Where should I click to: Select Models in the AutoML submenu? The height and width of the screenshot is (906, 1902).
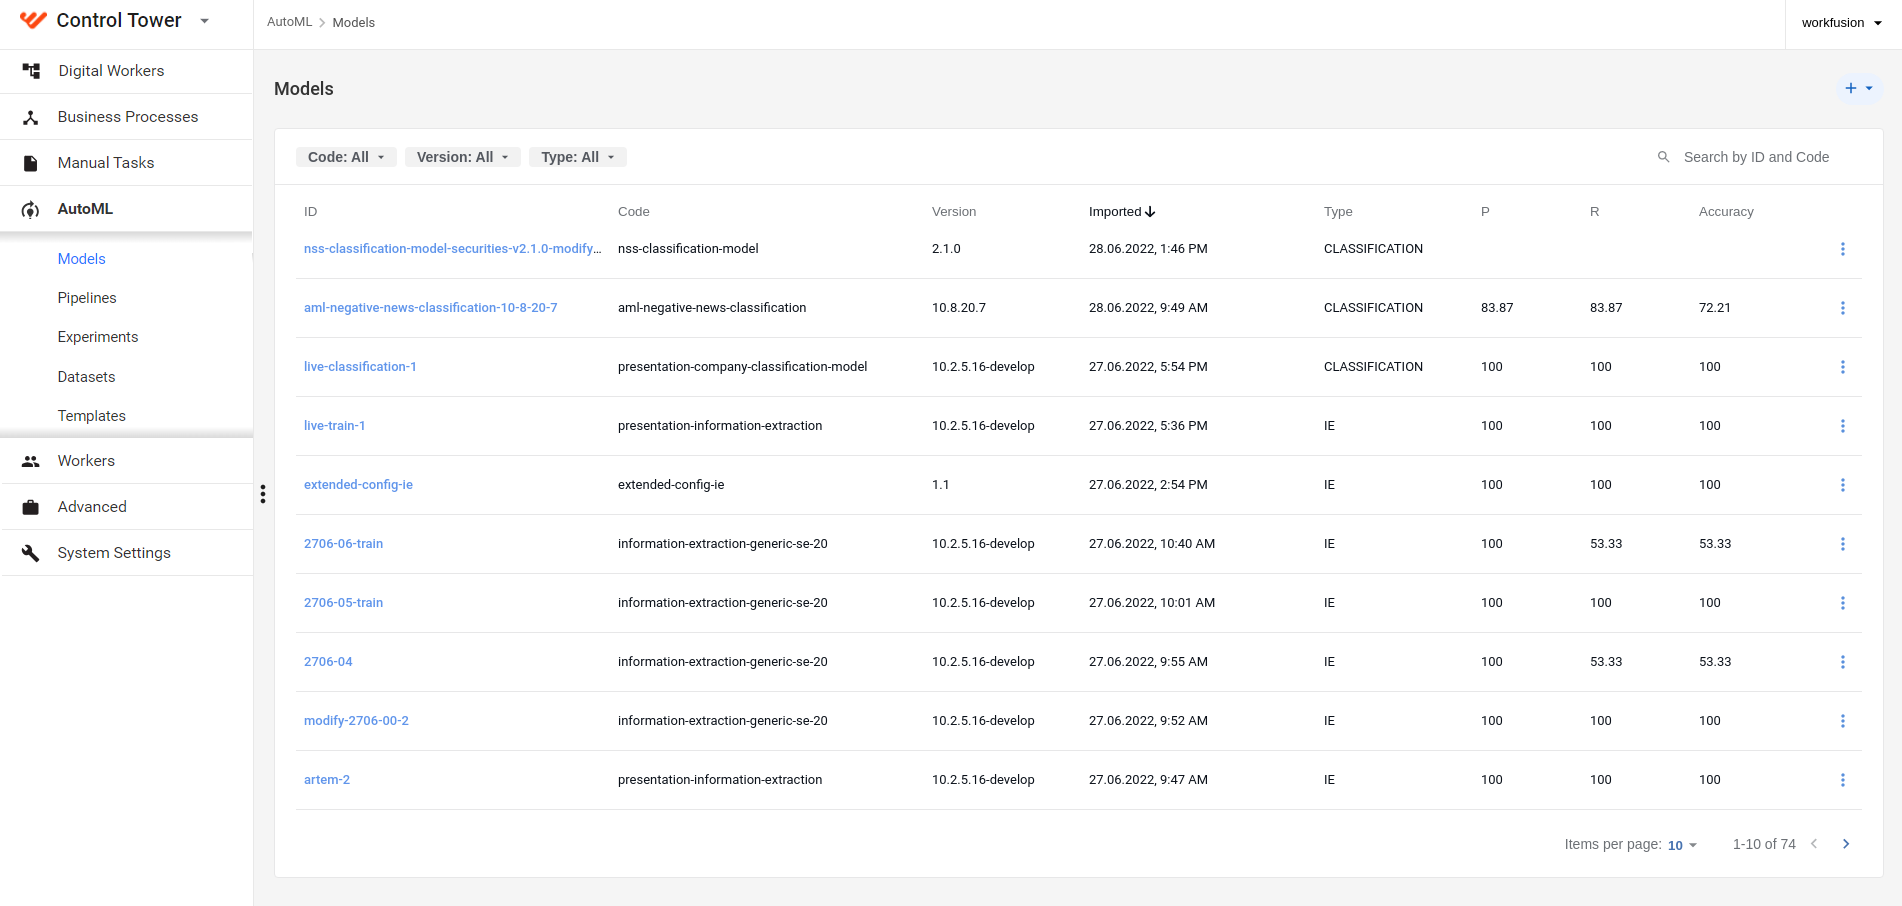[x=82, y=259]
